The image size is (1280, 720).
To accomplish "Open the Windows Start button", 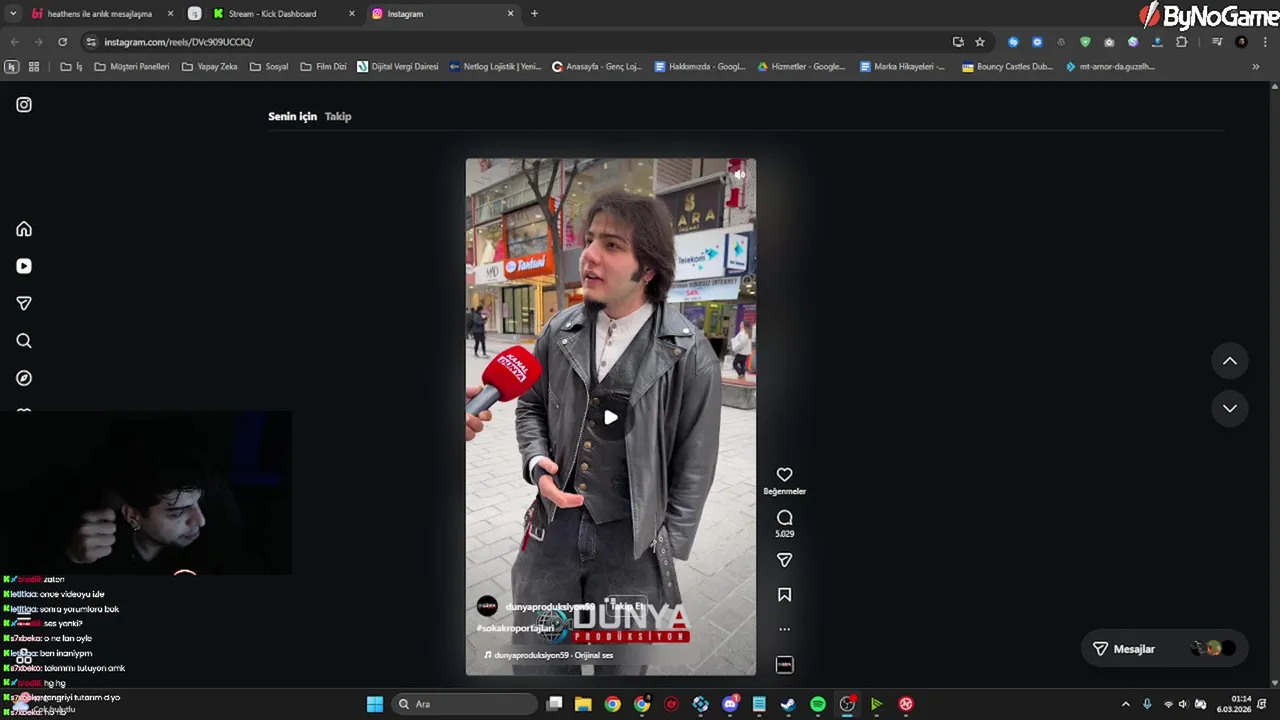I will [x=375, y=704].
